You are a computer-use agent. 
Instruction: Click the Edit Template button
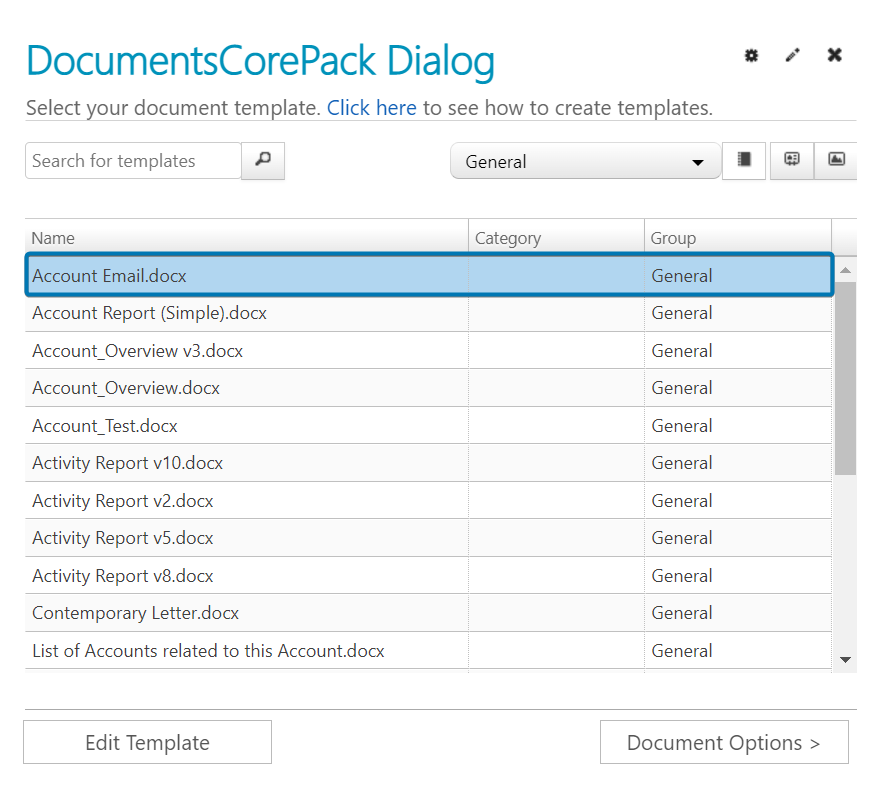pyautogui.click(x=148, y=742)
